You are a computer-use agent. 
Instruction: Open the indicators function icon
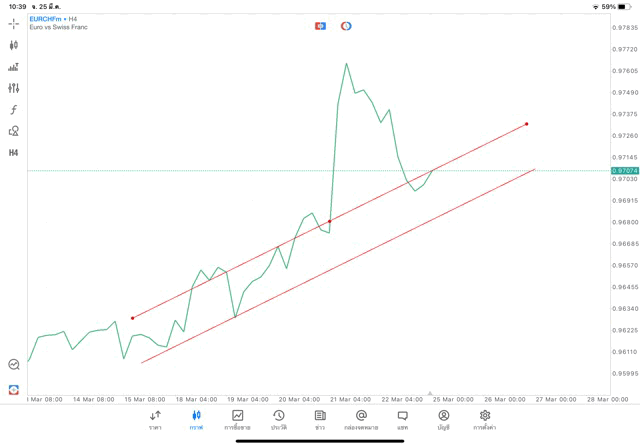[14, 110]
